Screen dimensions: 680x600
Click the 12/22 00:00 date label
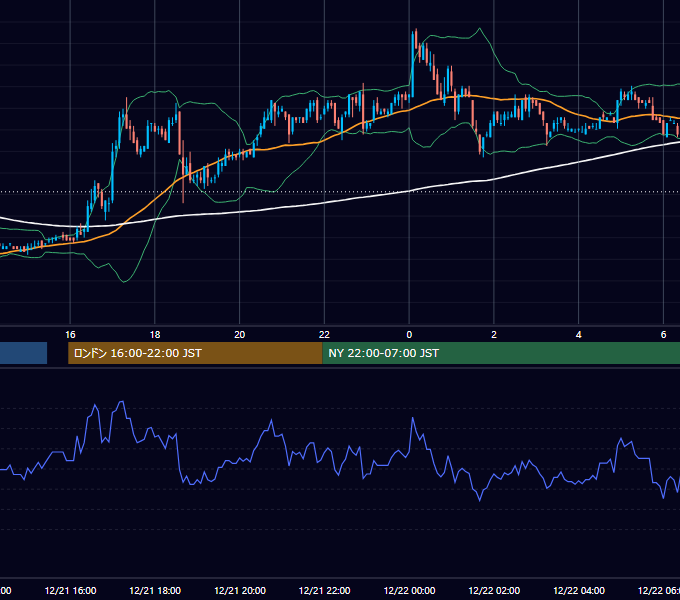[409, 590]
